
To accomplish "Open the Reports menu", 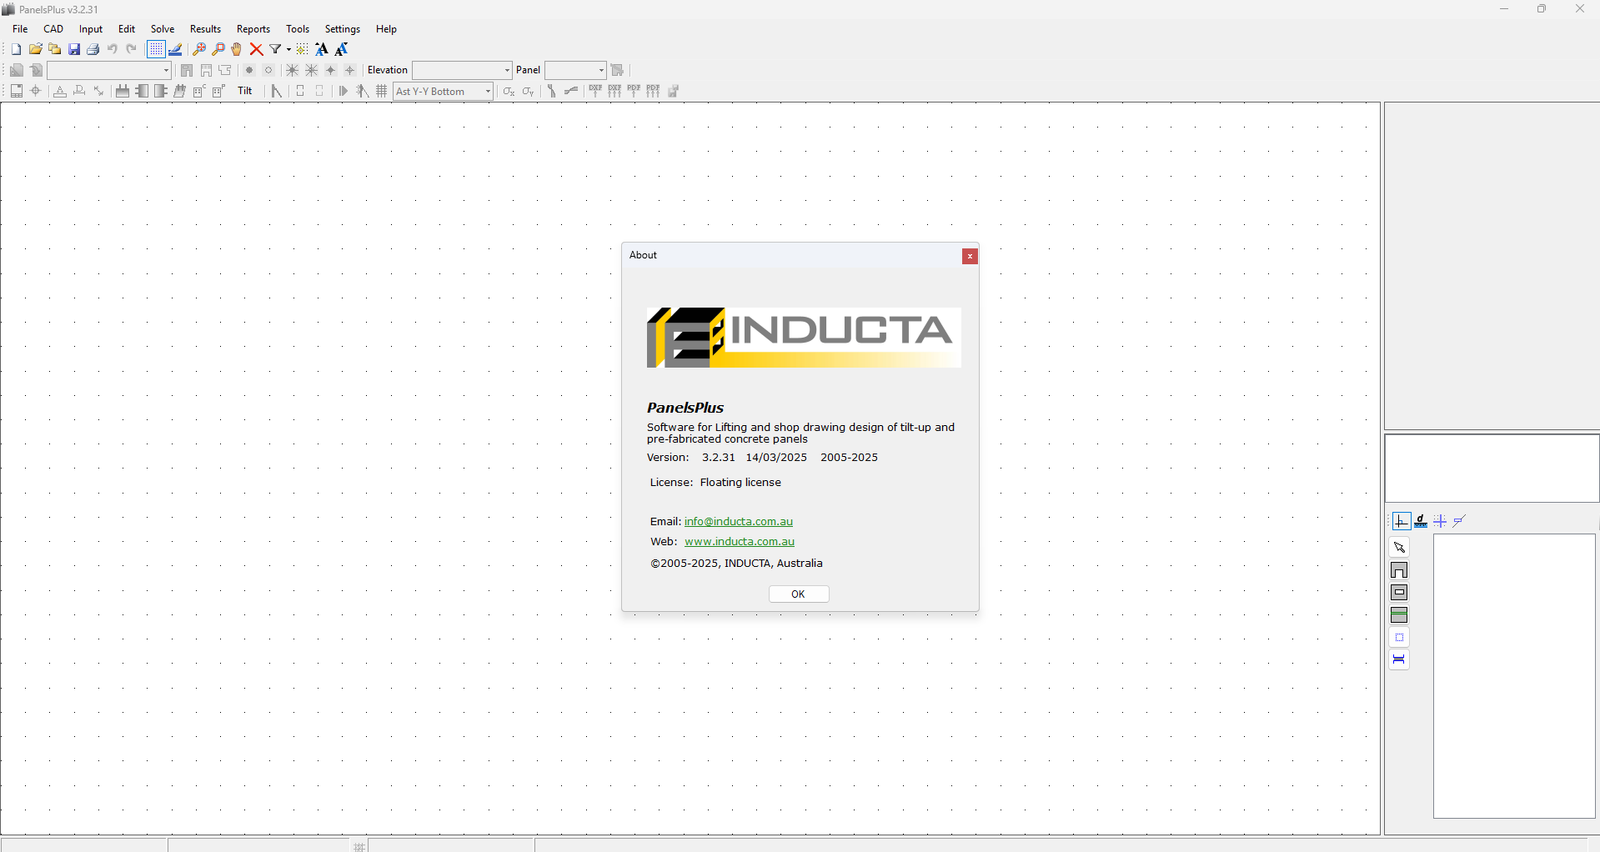I will point(254,29).
